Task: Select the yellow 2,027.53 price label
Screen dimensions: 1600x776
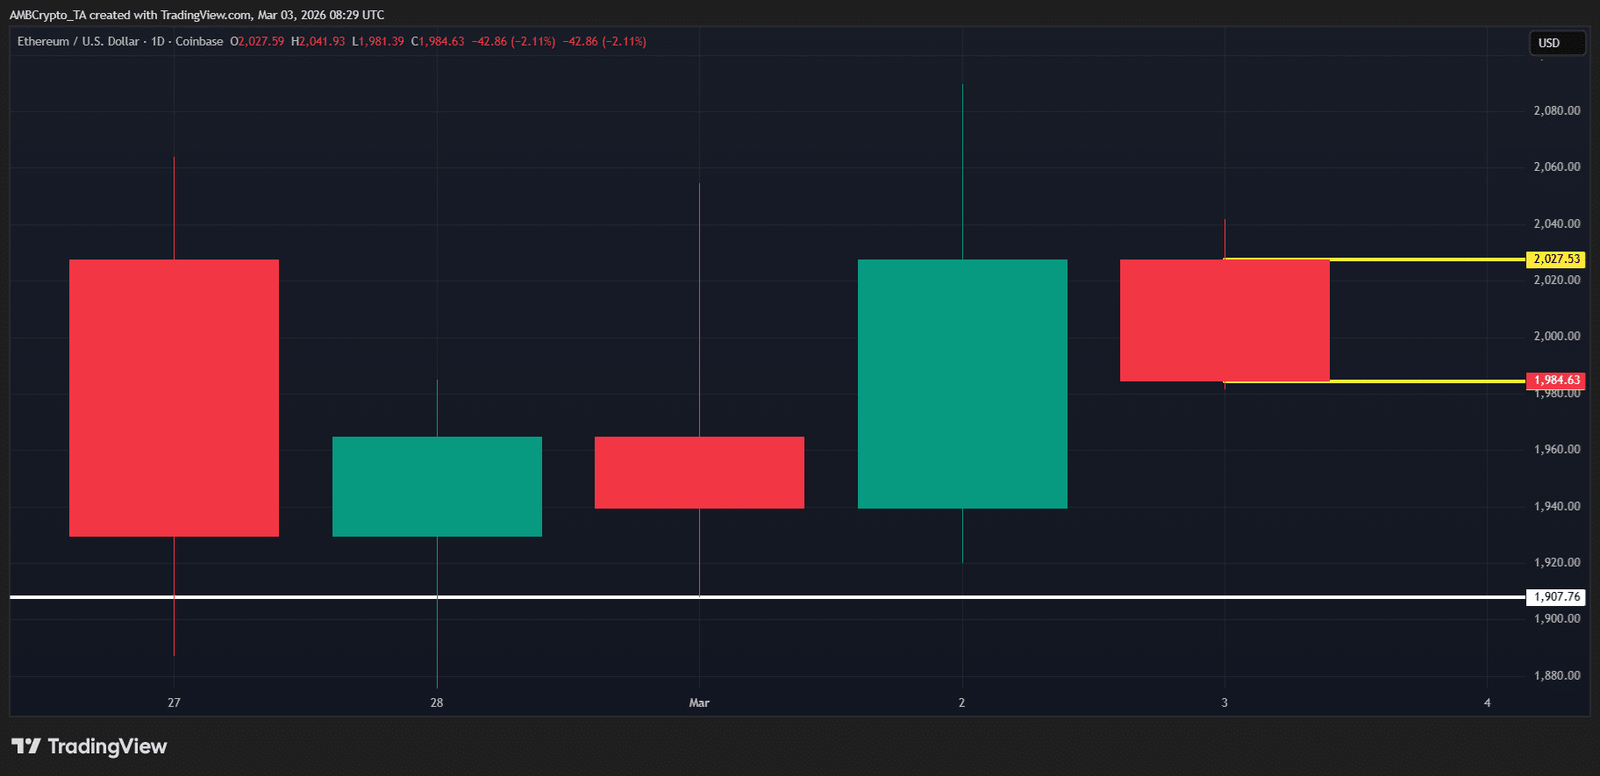Action: pos(1556,259)
